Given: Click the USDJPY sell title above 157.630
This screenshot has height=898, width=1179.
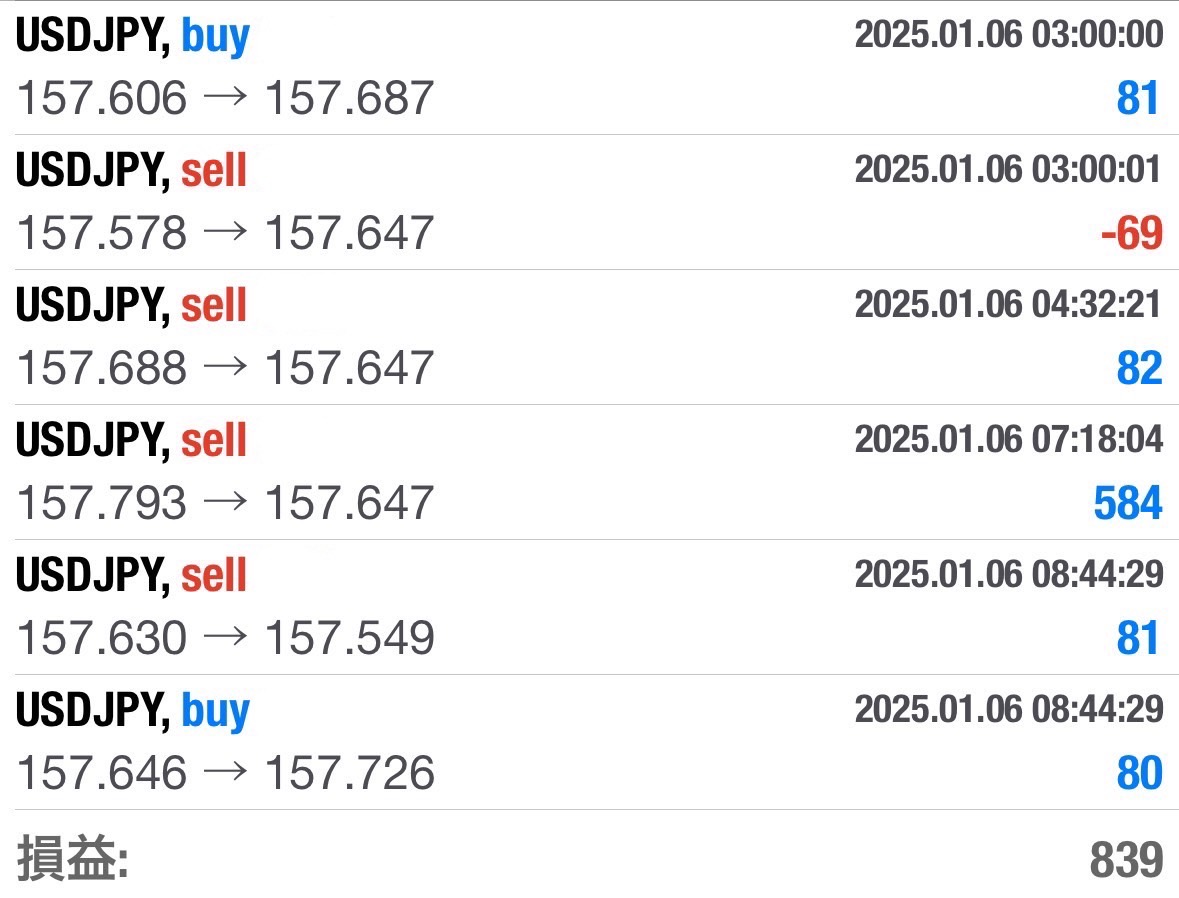Looking at the screenshot, I should tap(131, 576).
